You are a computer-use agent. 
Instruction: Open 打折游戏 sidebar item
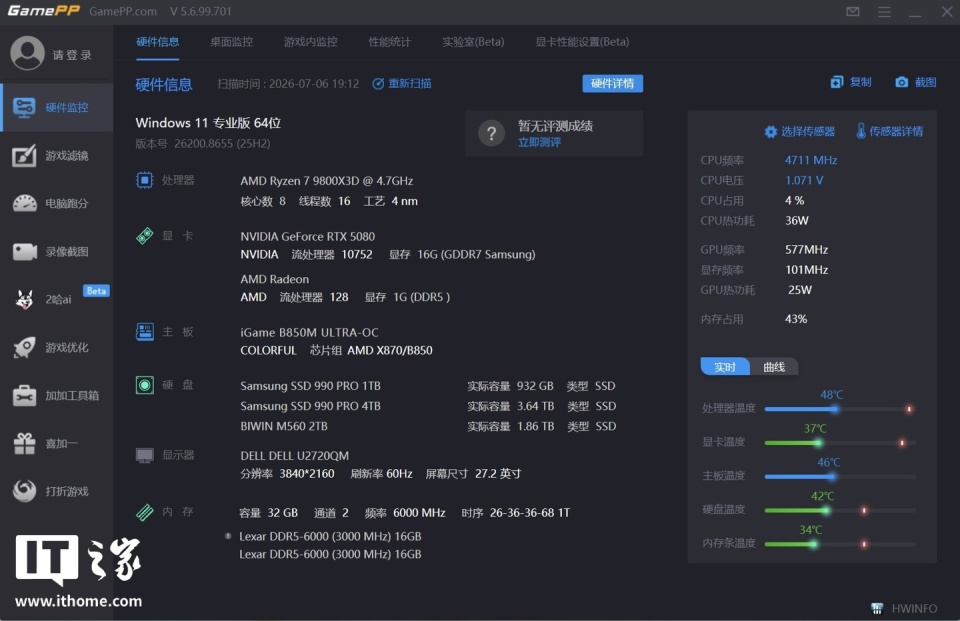pyautogui.click(x=57, y=491)
